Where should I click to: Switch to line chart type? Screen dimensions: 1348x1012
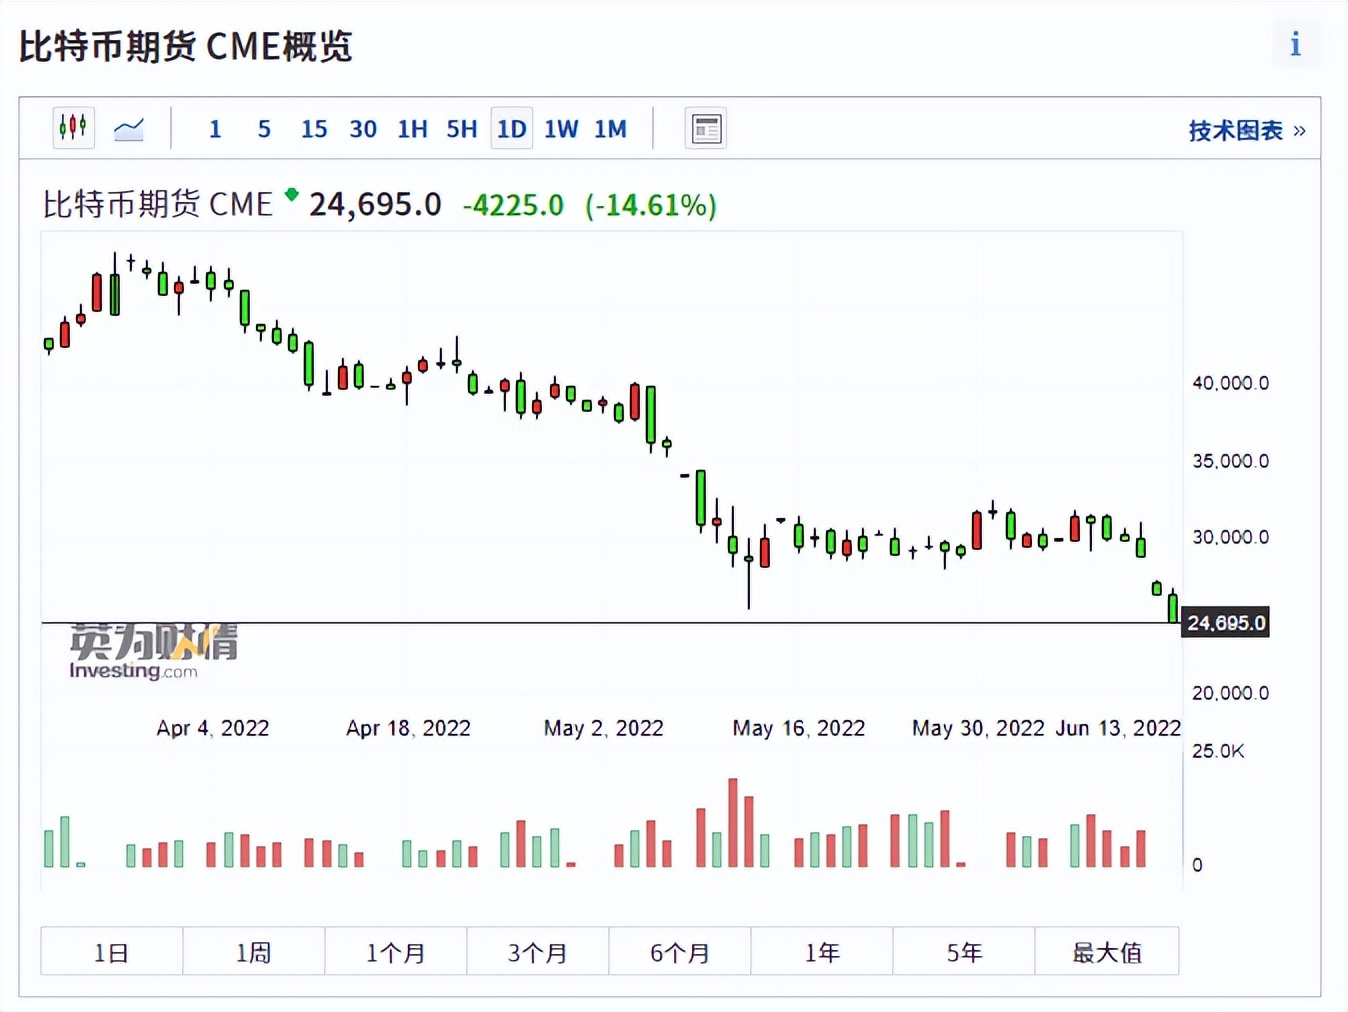click(129, 129)
